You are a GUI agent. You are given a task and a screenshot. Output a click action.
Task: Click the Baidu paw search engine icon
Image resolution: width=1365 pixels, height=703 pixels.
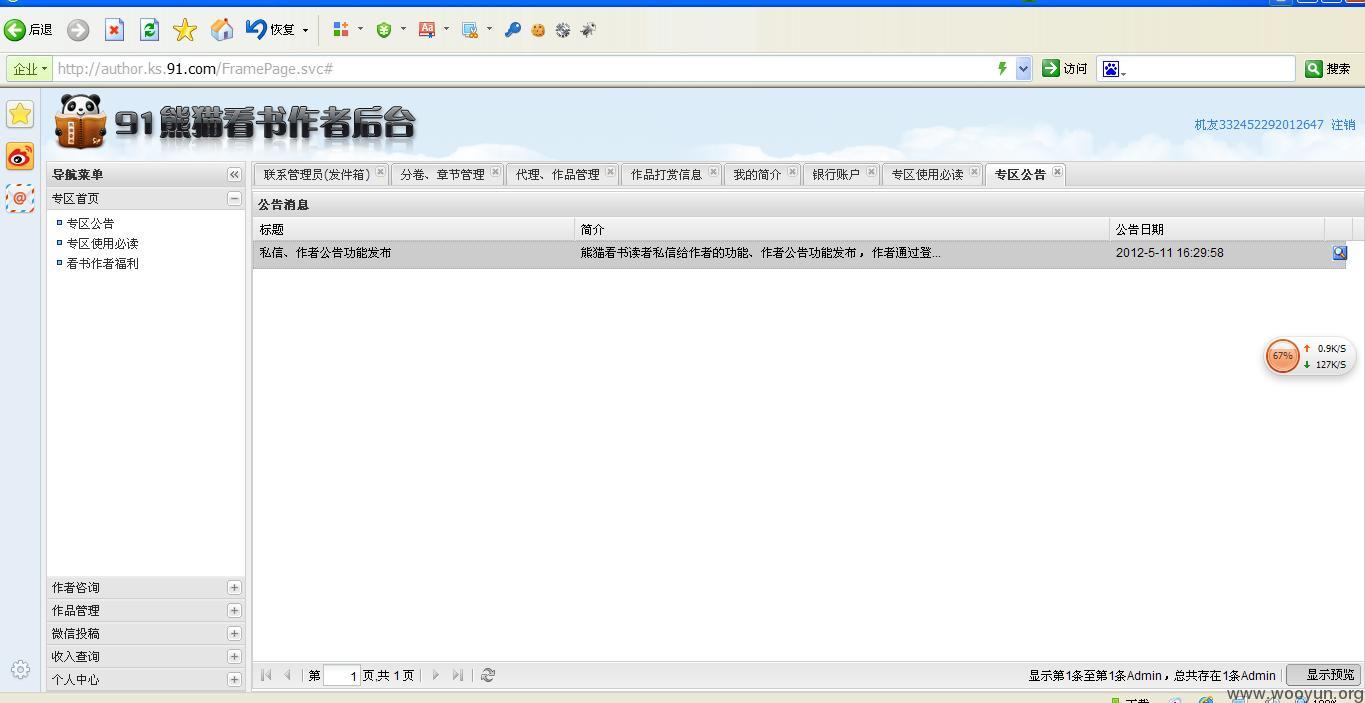click(1112, 69)
